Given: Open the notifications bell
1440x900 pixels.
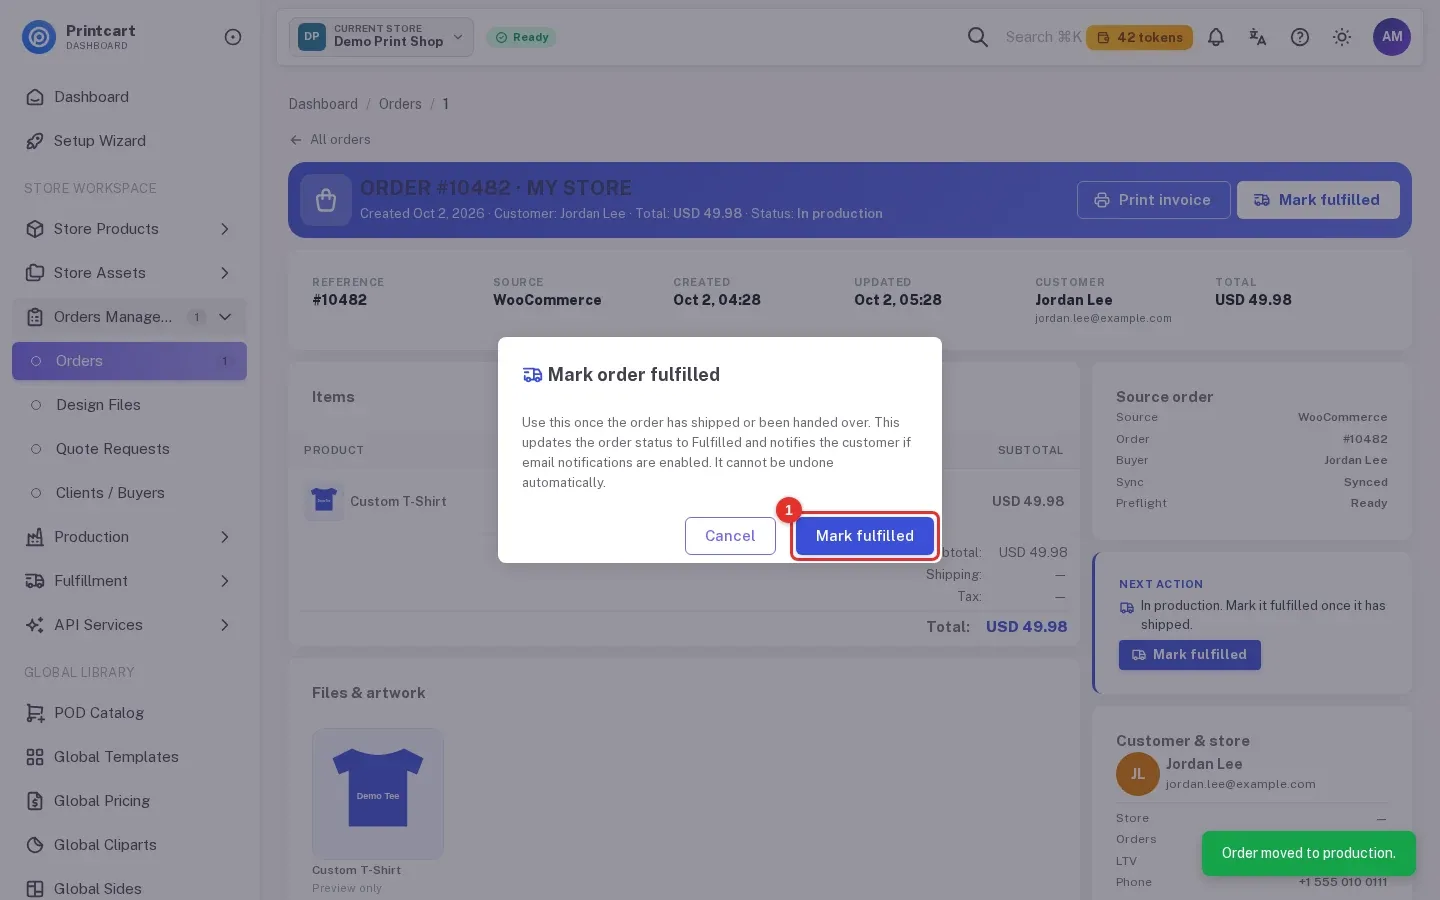Looking at the screenshot, I should (x=1216, y=37).
